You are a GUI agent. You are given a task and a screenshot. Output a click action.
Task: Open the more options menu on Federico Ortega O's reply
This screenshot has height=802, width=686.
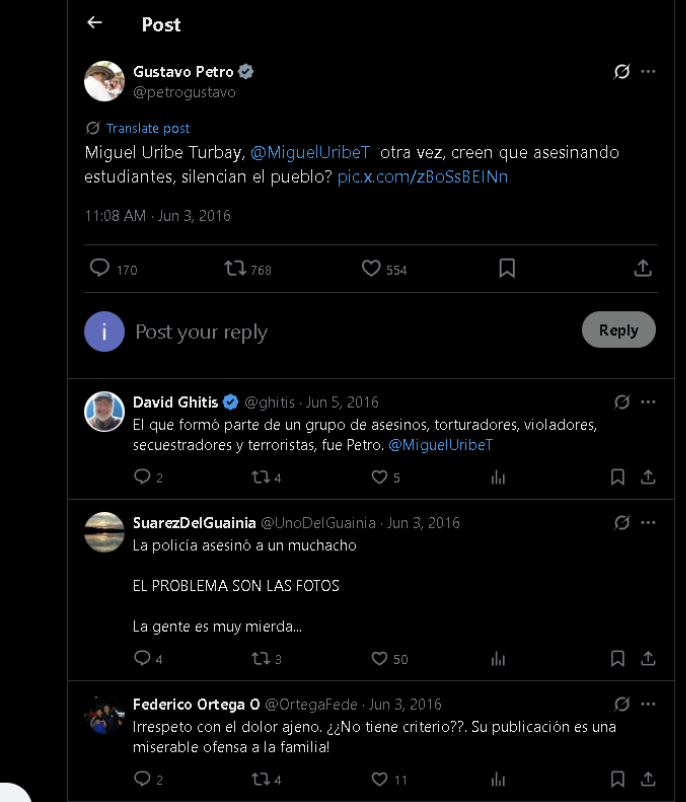pos(648,704)
